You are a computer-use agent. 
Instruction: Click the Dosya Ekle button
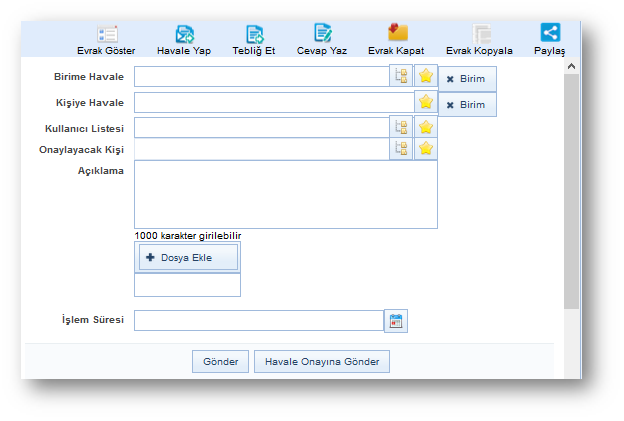point(188,257)
